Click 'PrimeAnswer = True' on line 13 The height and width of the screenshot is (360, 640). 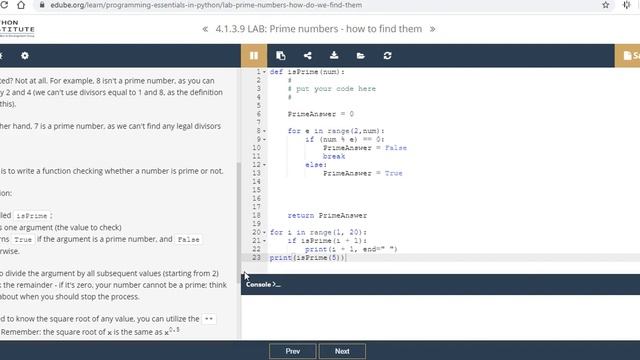363,173
